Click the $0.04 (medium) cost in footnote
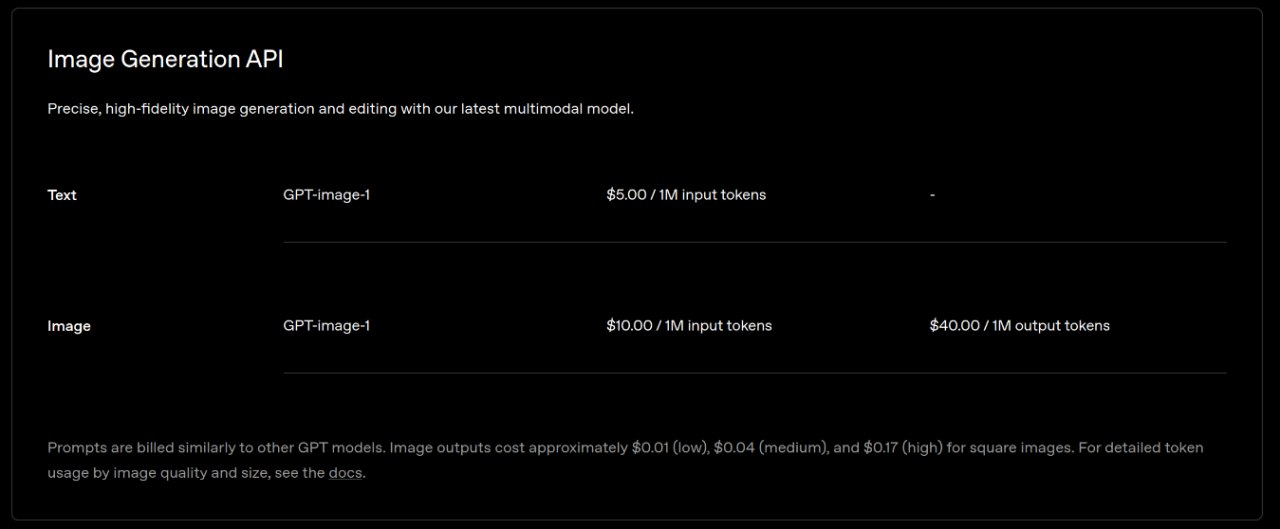The image size is (1280, 529). tap(771, 448)
